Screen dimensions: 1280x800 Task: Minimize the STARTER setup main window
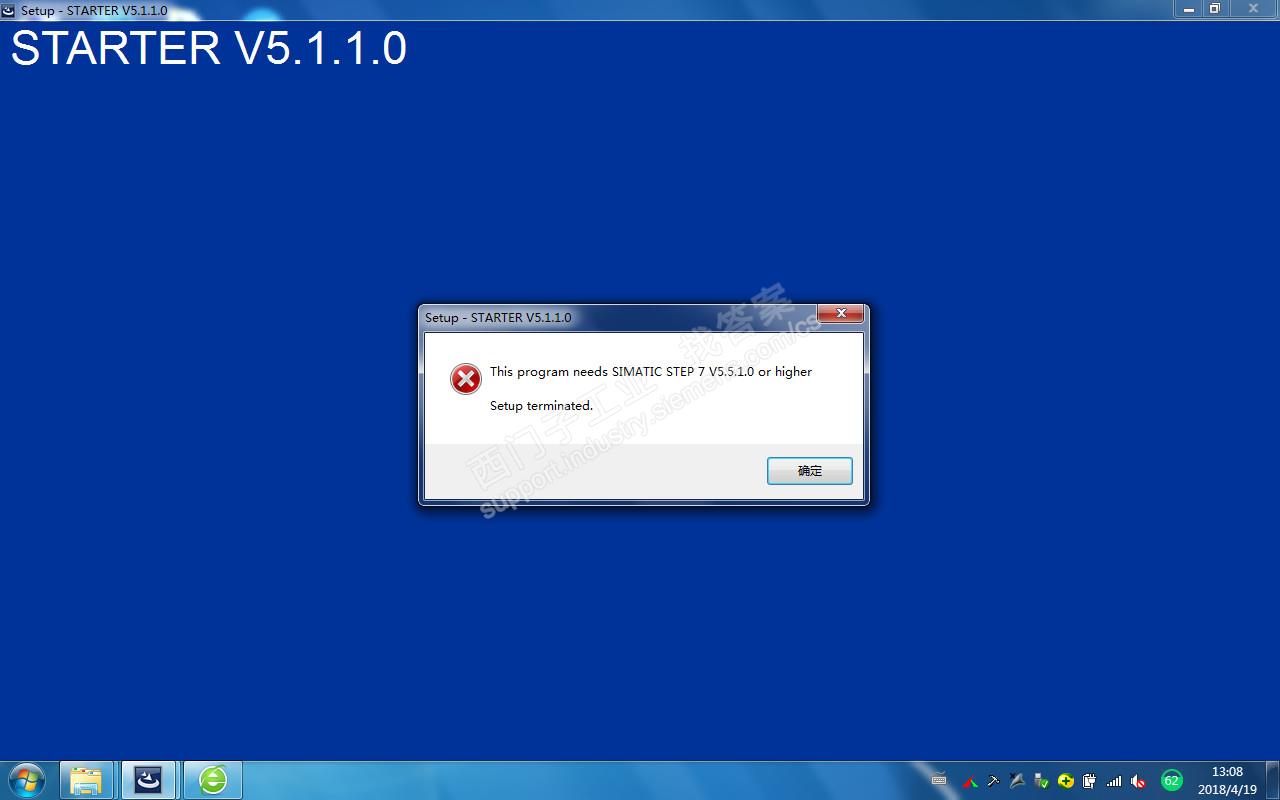1189,8
